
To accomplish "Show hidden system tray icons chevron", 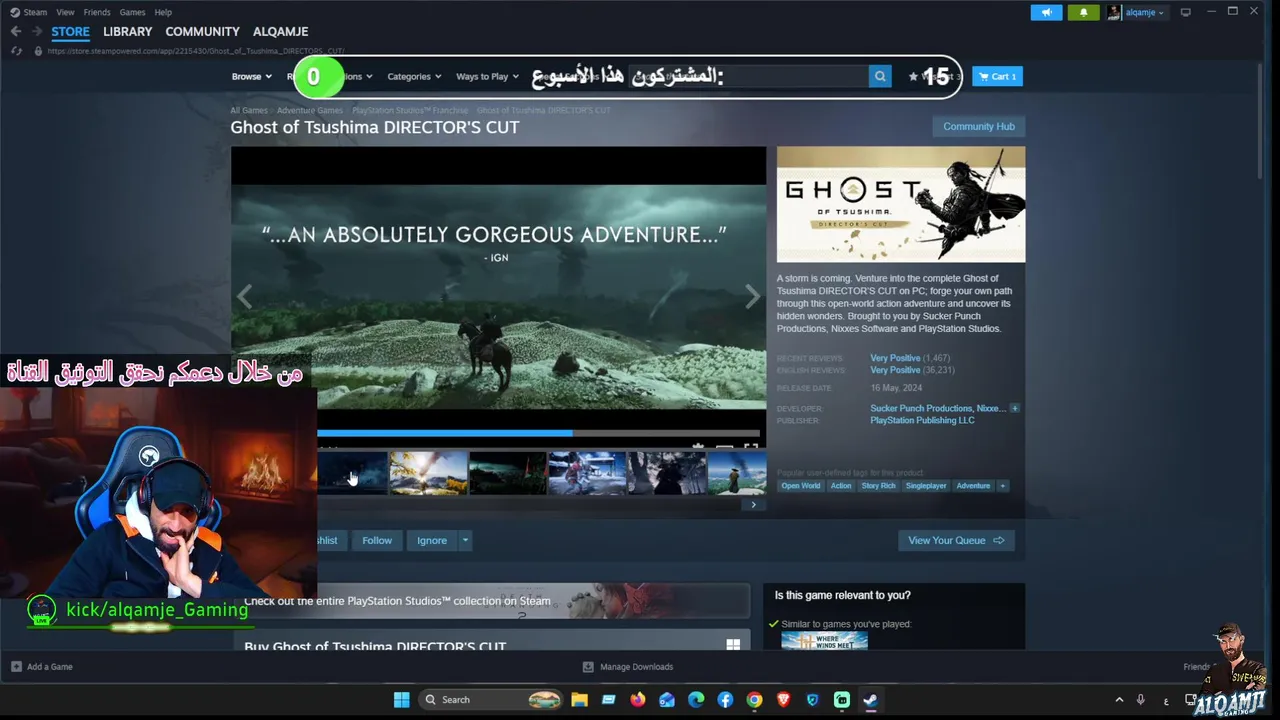I will click(1117, 700).
